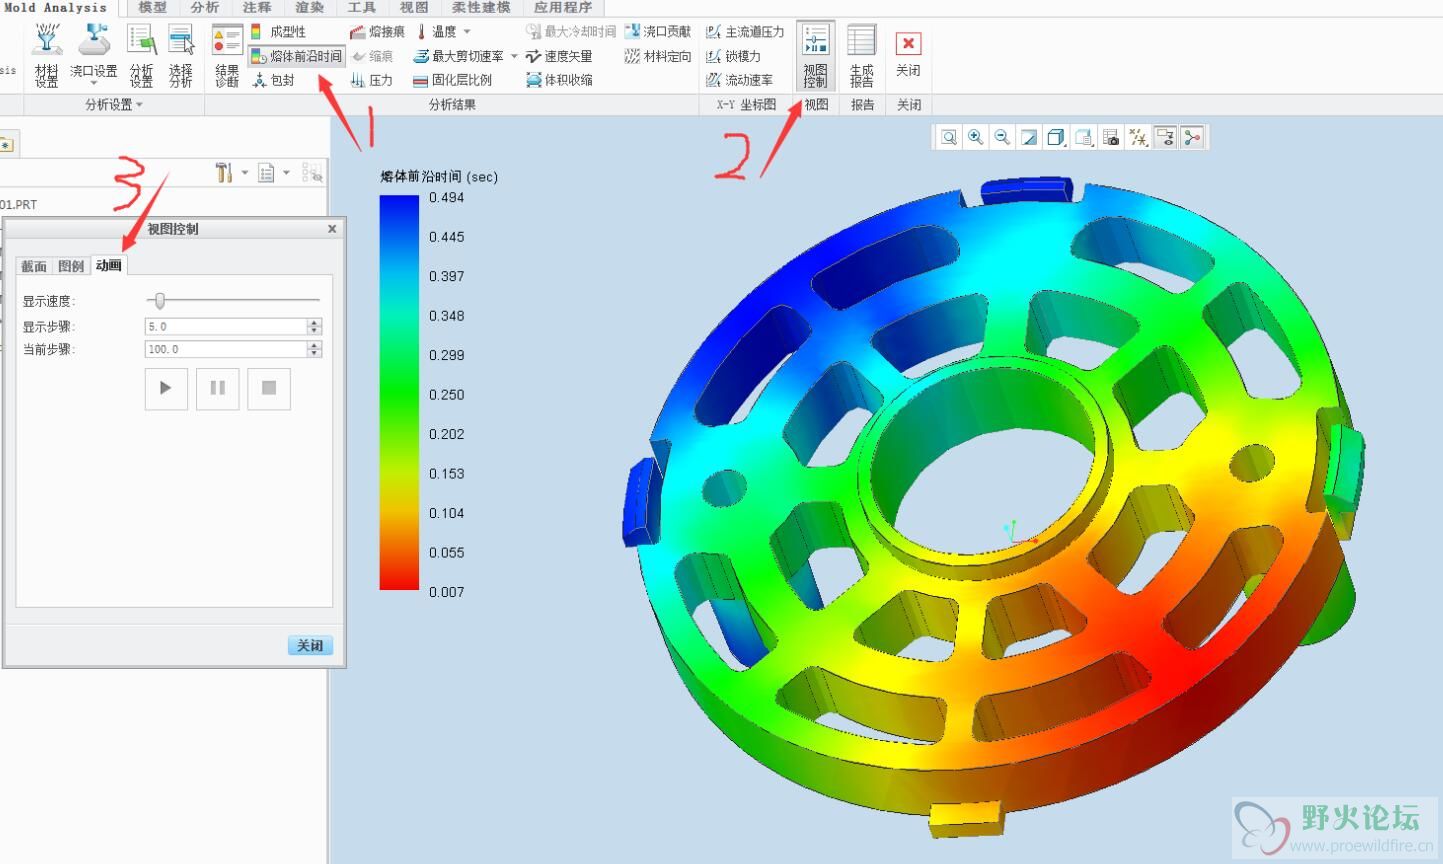Show 成型性 moldability result

[x=278, y=32]
